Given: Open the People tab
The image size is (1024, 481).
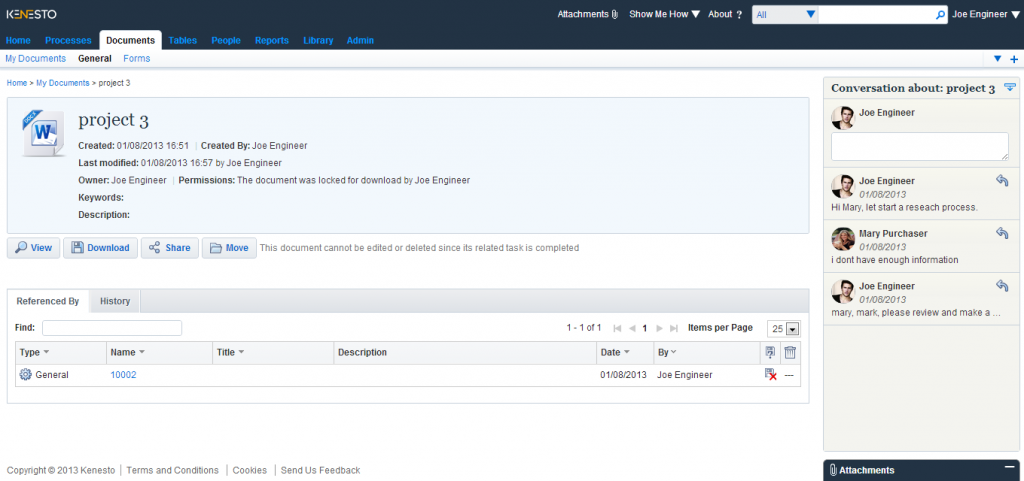Looking at the screenshot, I should tap(226, 40).
